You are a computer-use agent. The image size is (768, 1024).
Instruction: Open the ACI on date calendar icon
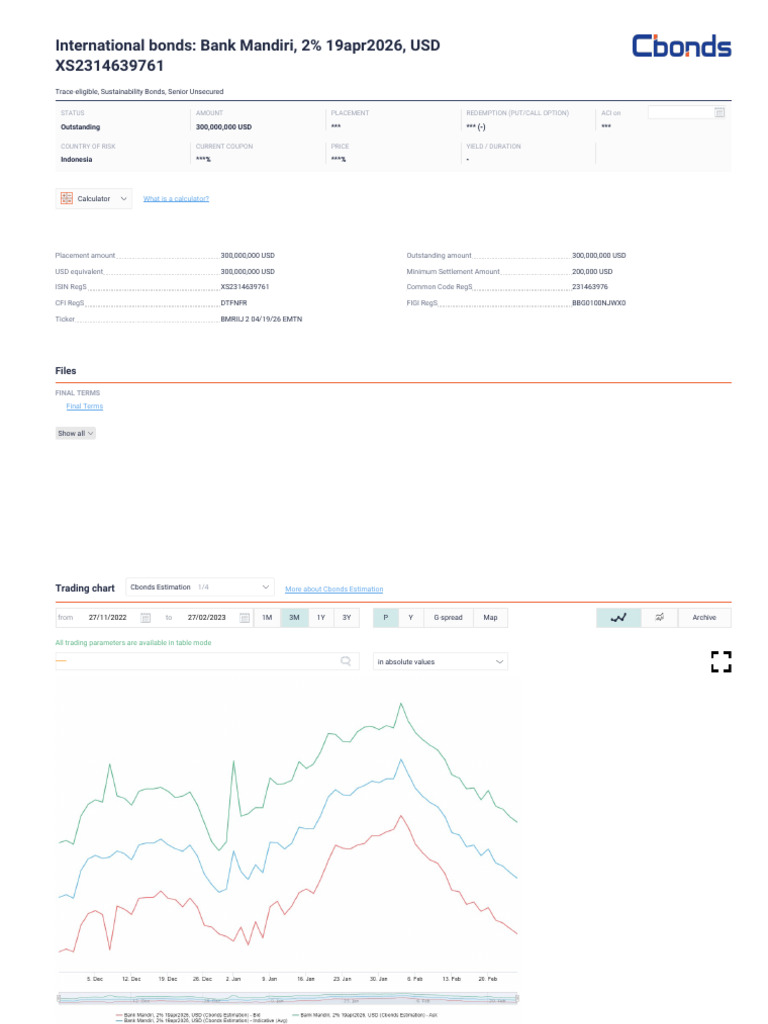(x=719, y=112)
